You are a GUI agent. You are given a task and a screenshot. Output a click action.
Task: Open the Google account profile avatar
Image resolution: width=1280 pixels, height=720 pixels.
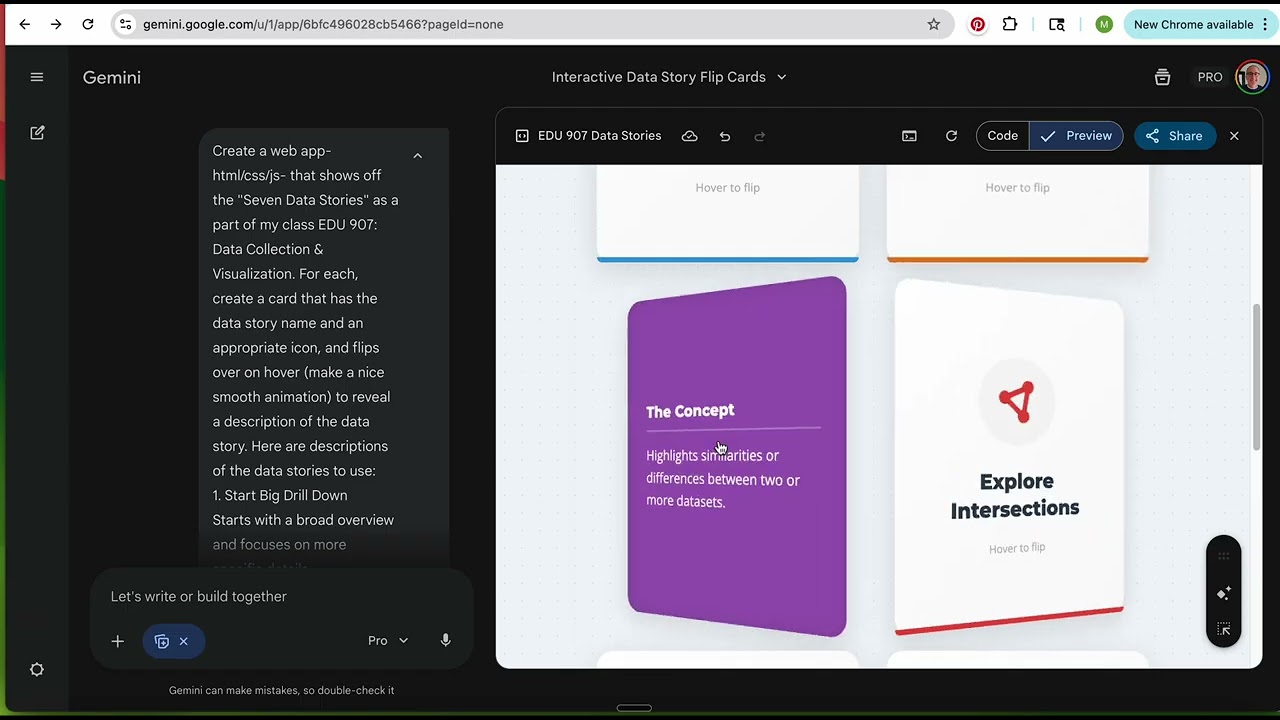(x=1252, y=77)
